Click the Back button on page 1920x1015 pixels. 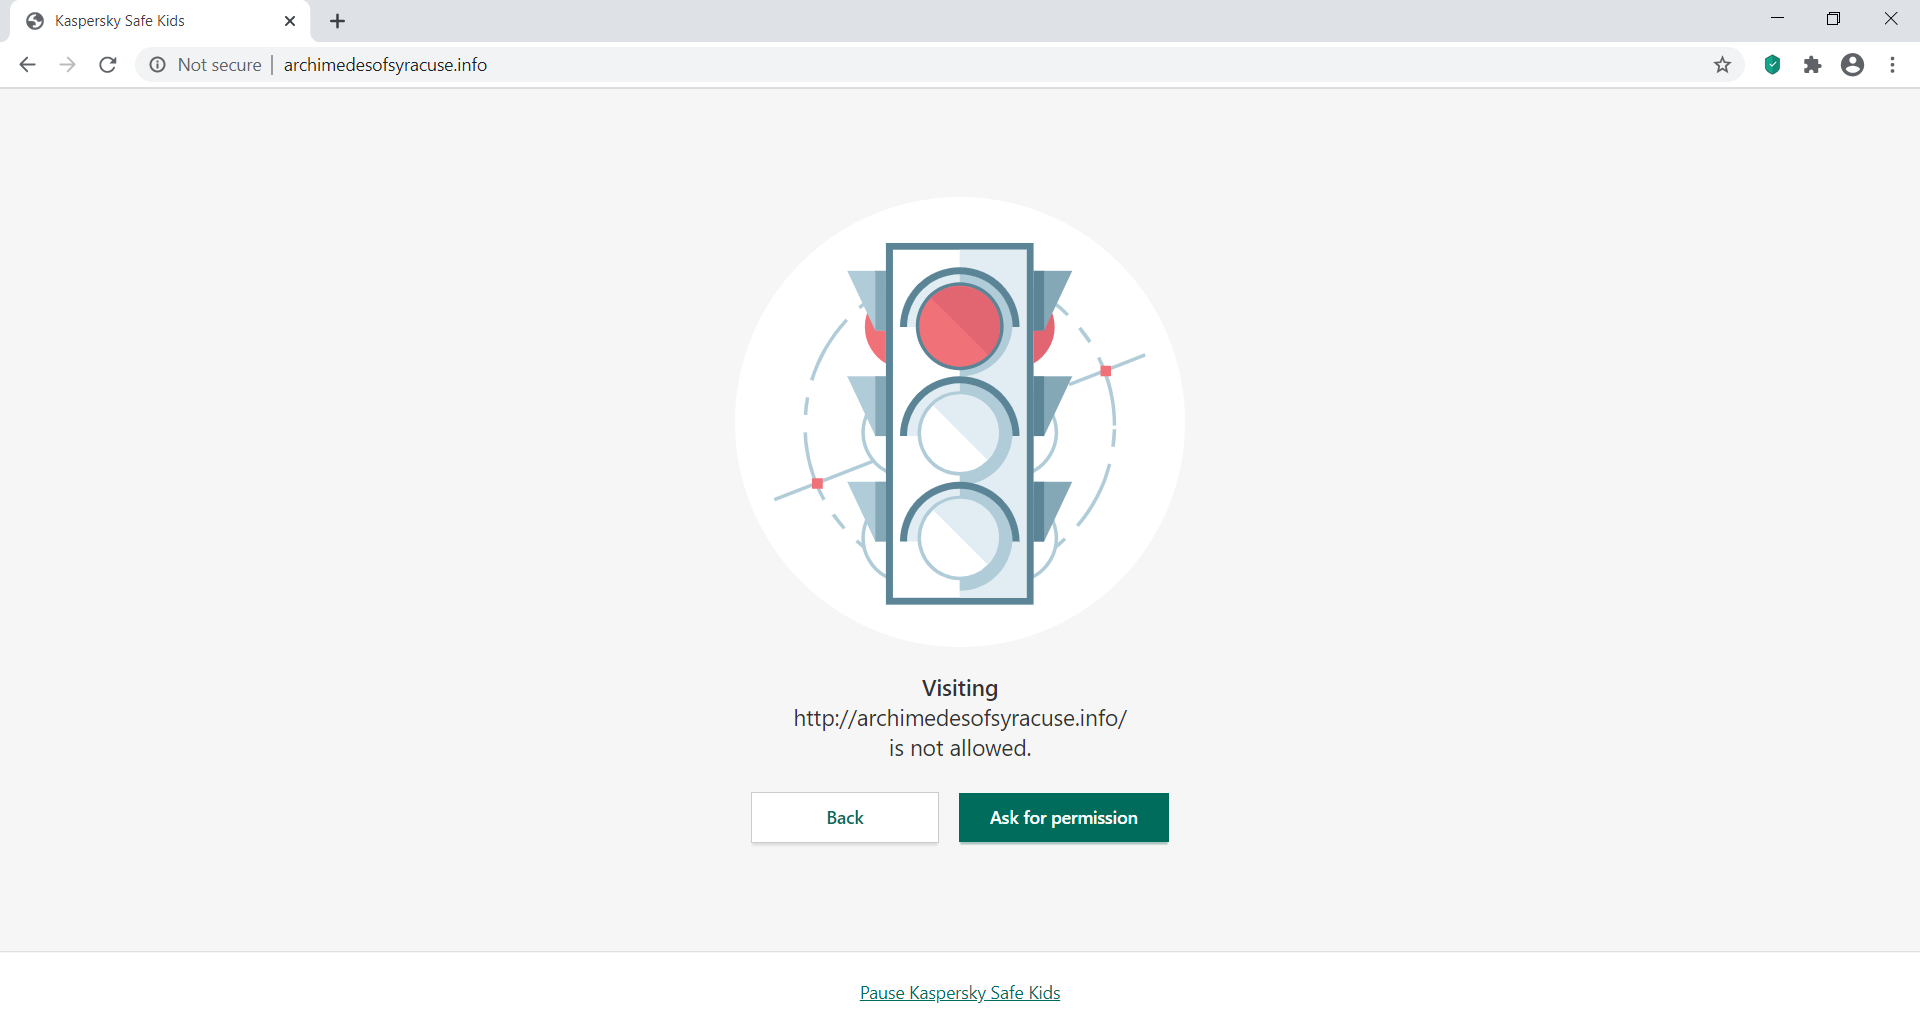(845, 818)
